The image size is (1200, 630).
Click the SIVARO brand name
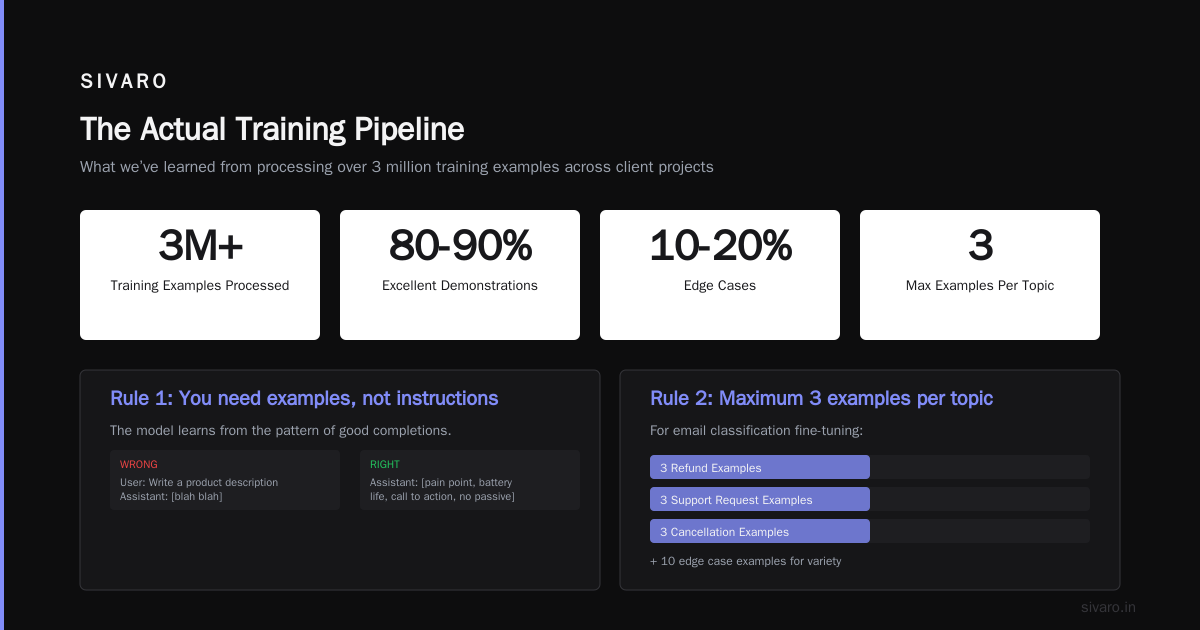click(124, 82)
